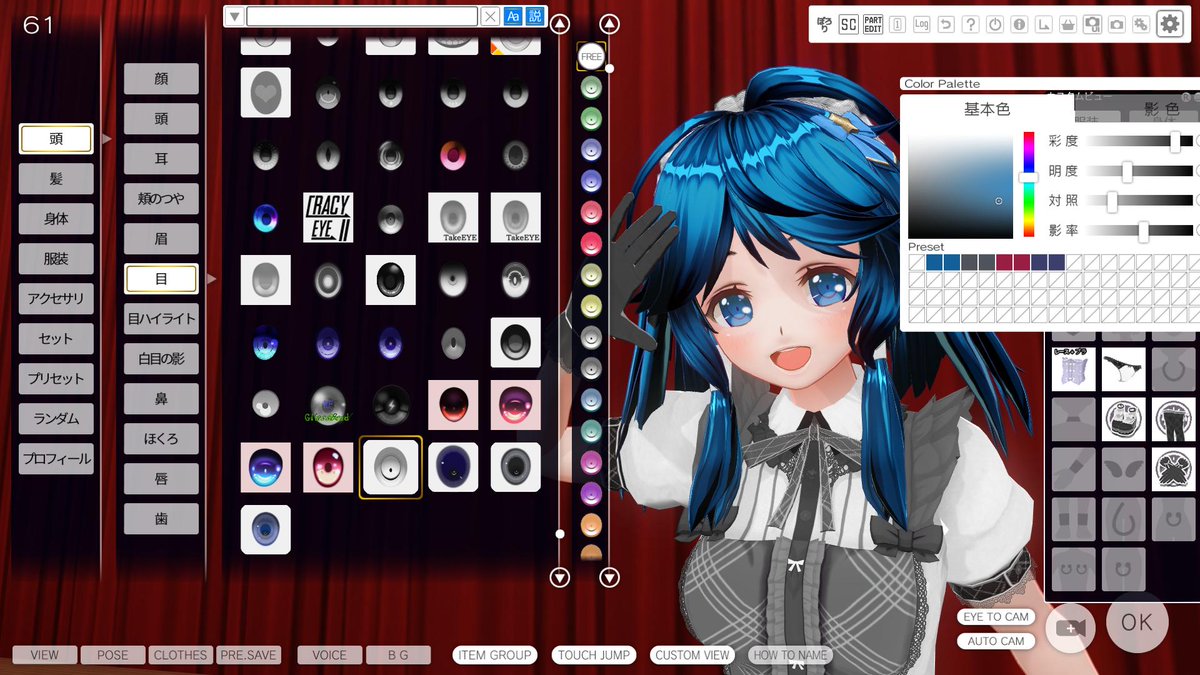Screen dimensions: 1200x675
Task: Click the ランダム random button
Action: (x=55, y=418)
